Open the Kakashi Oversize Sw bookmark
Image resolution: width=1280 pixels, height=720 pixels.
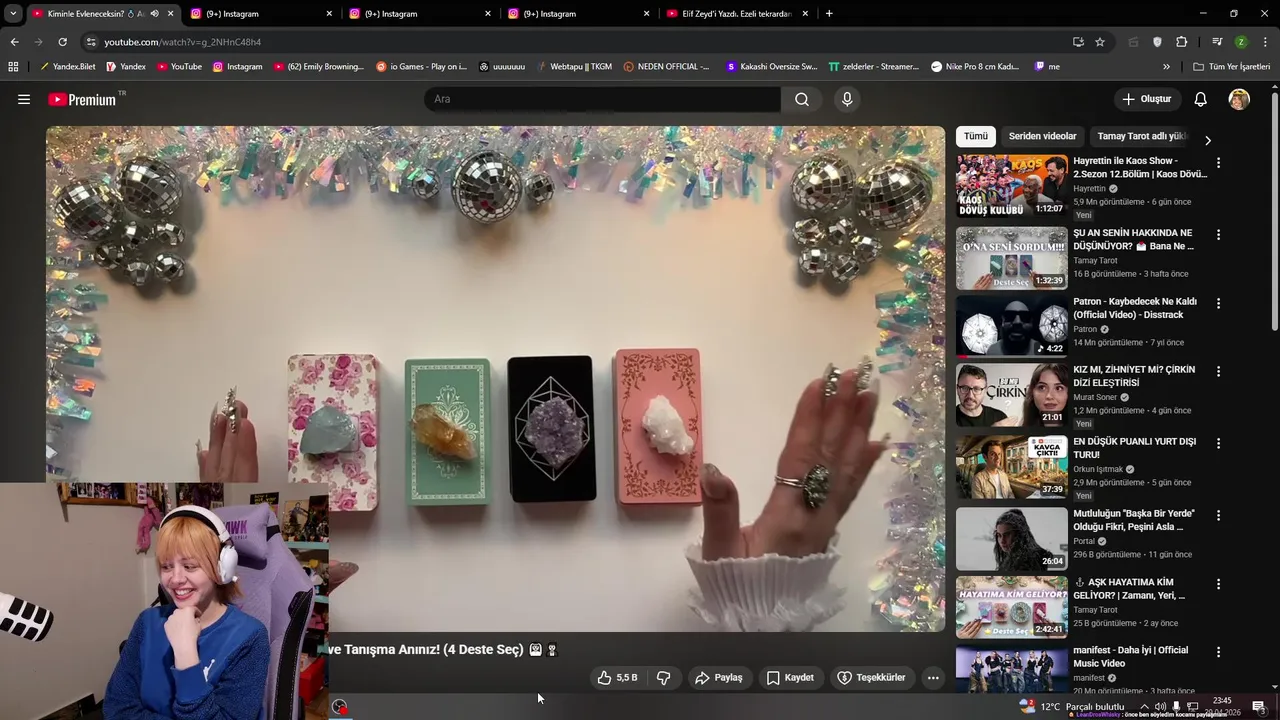(772, 66)
